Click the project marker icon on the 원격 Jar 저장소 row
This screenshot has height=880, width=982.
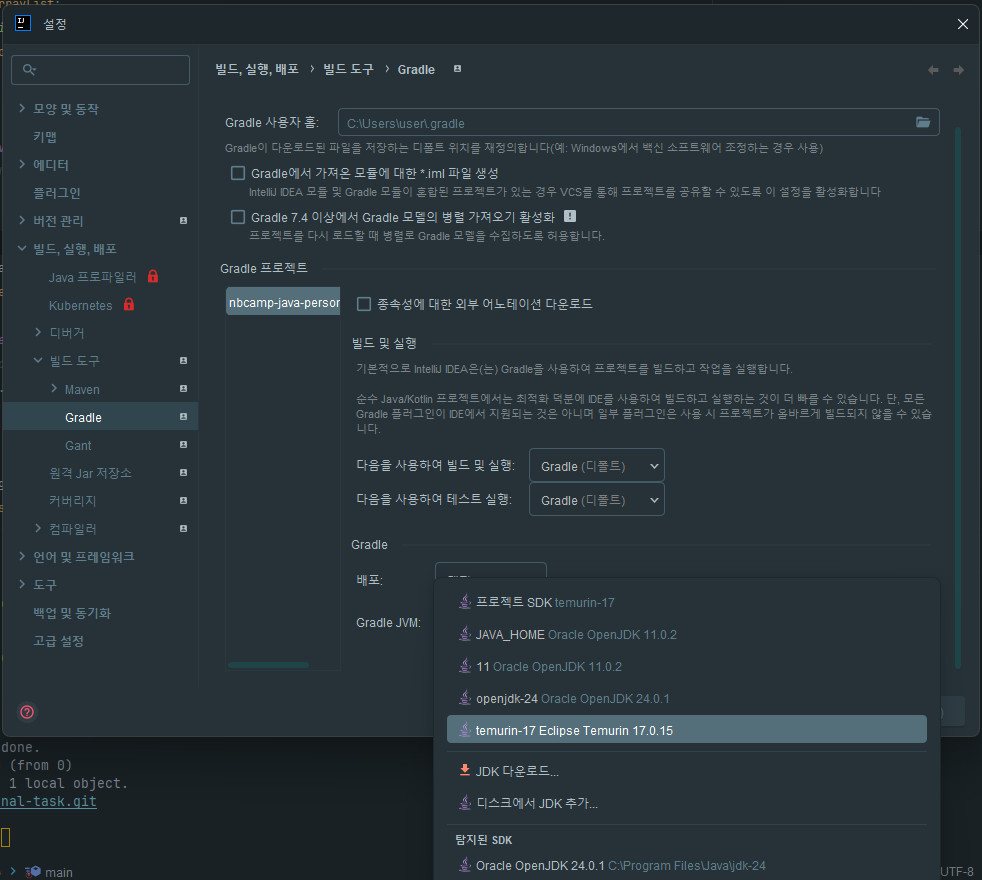tap(183, 473)
